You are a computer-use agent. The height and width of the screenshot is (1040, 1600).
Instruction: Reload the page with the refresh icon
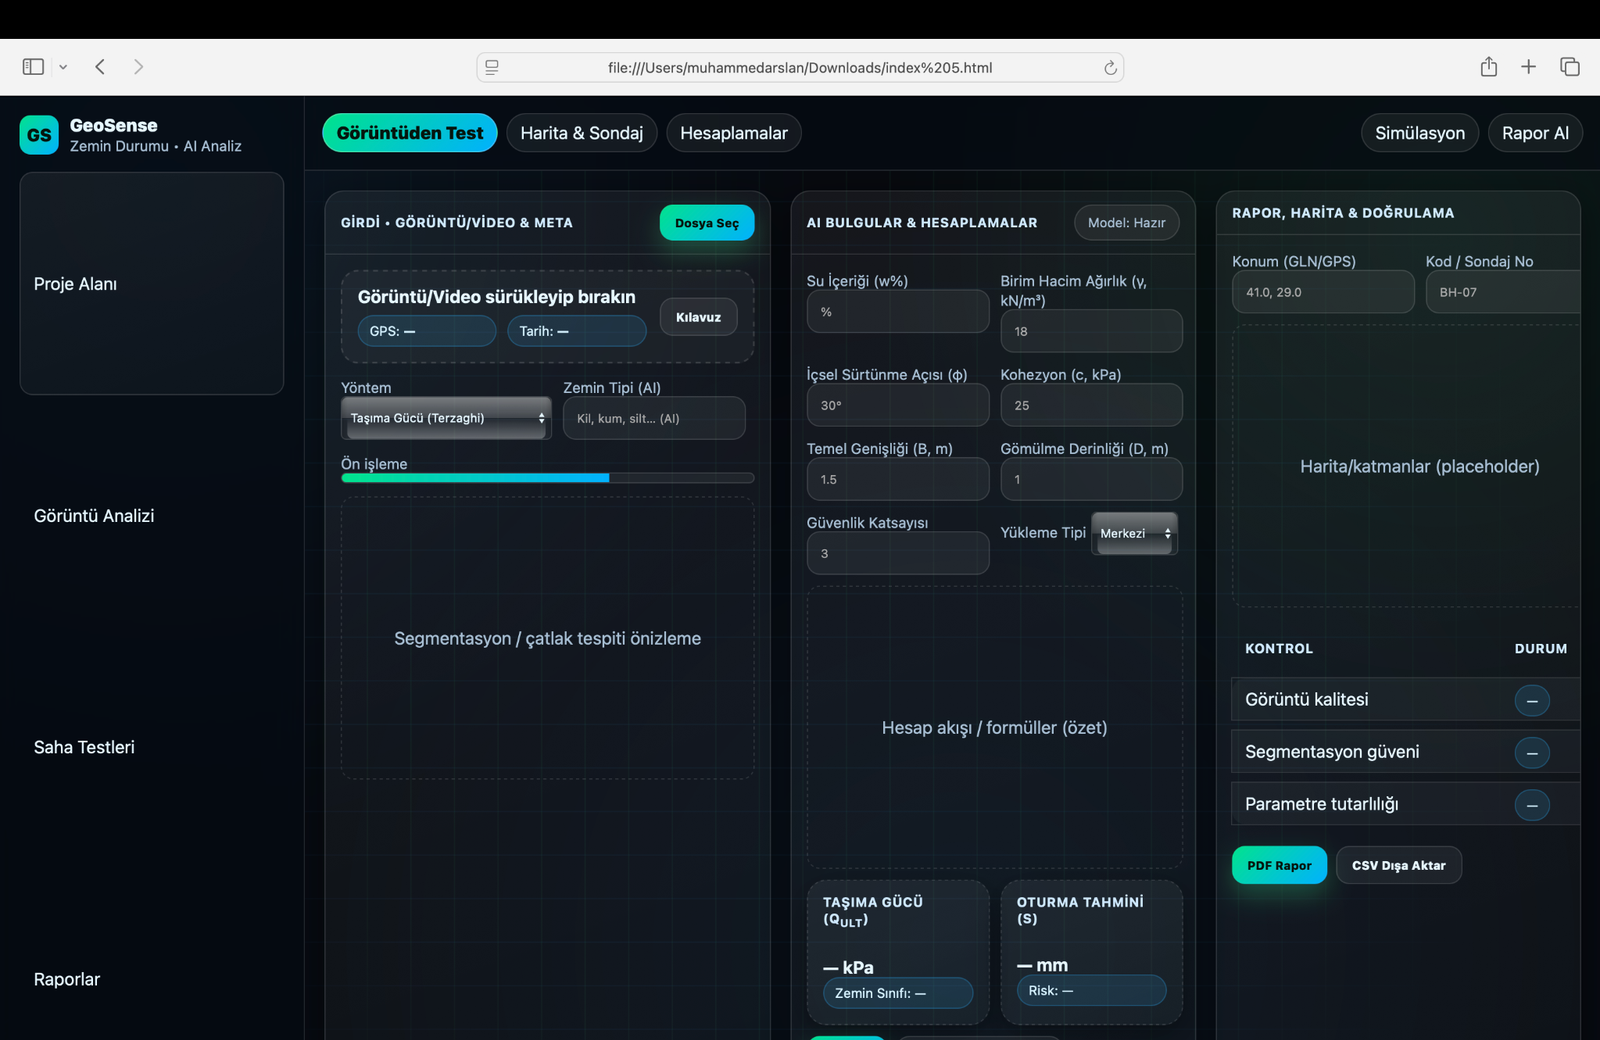[1109, 68]
